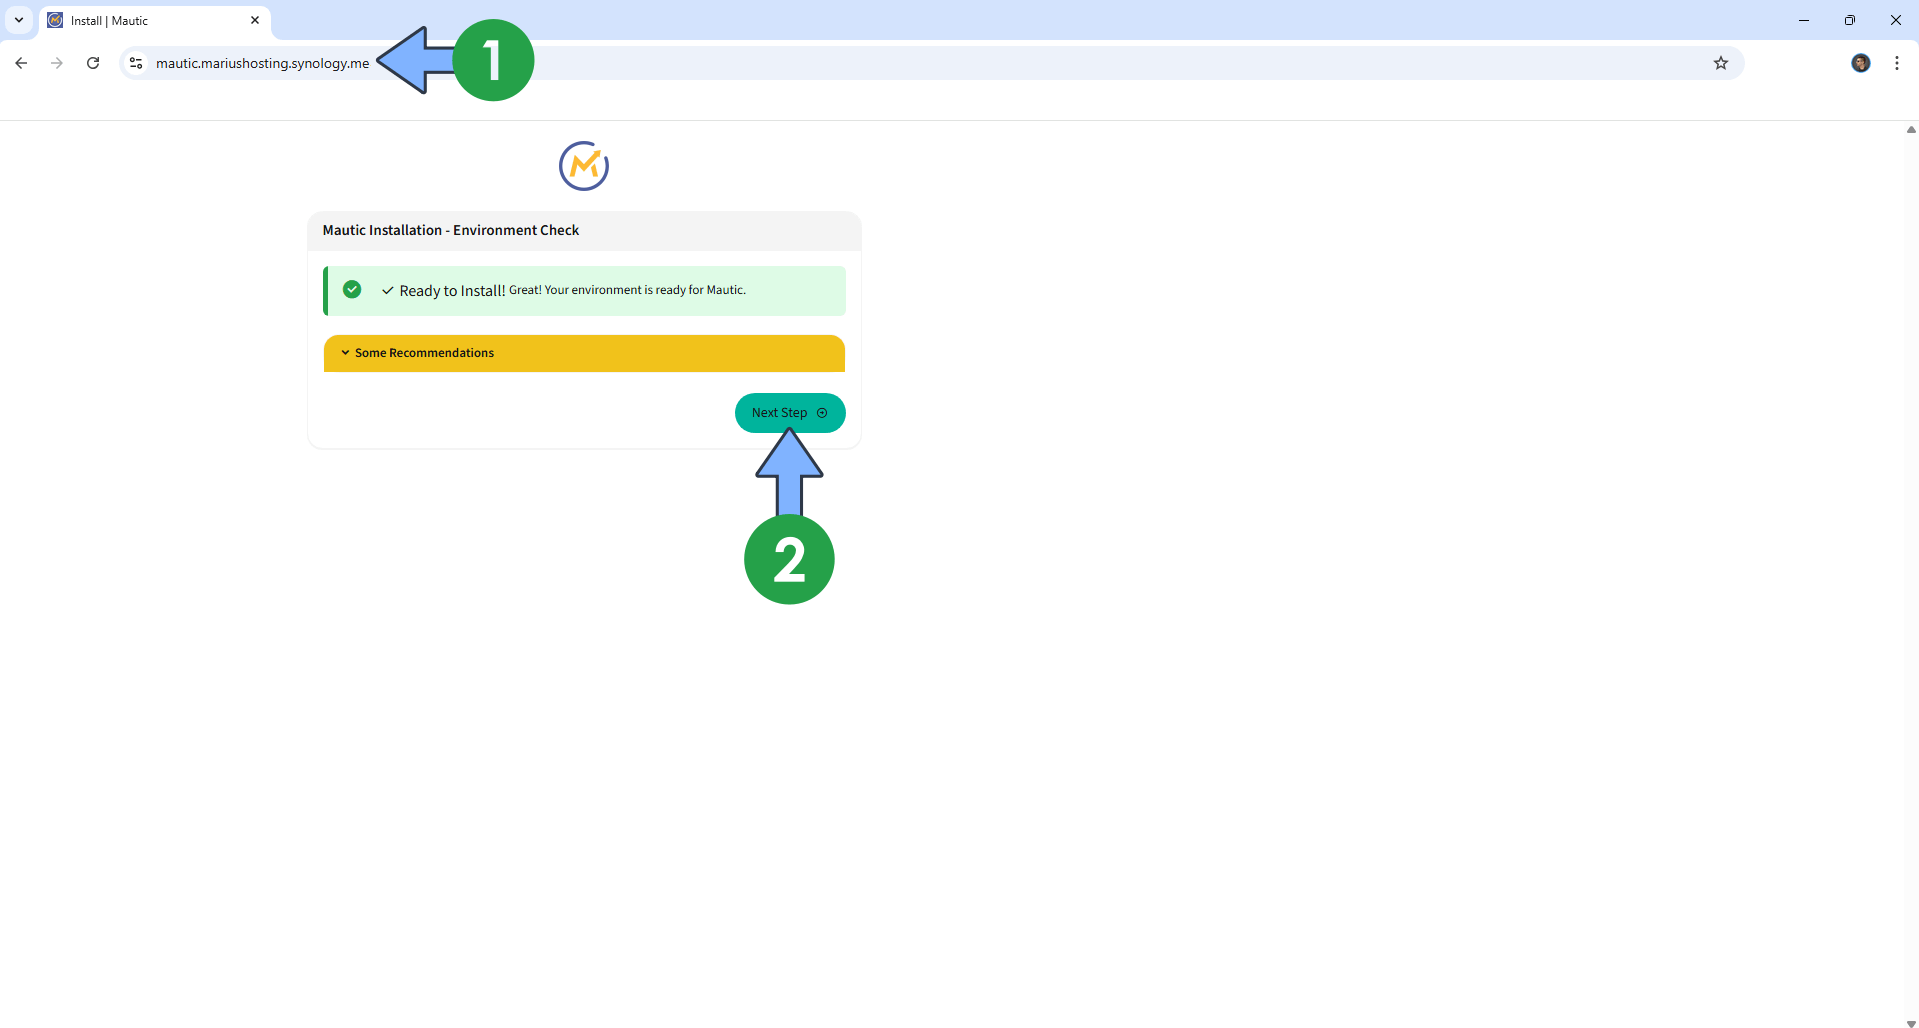Click the browser Forward arrow
Image resolution: width=1919 pixels, height=1028 pixels.
pyautogui.click(x=57, y=63)
